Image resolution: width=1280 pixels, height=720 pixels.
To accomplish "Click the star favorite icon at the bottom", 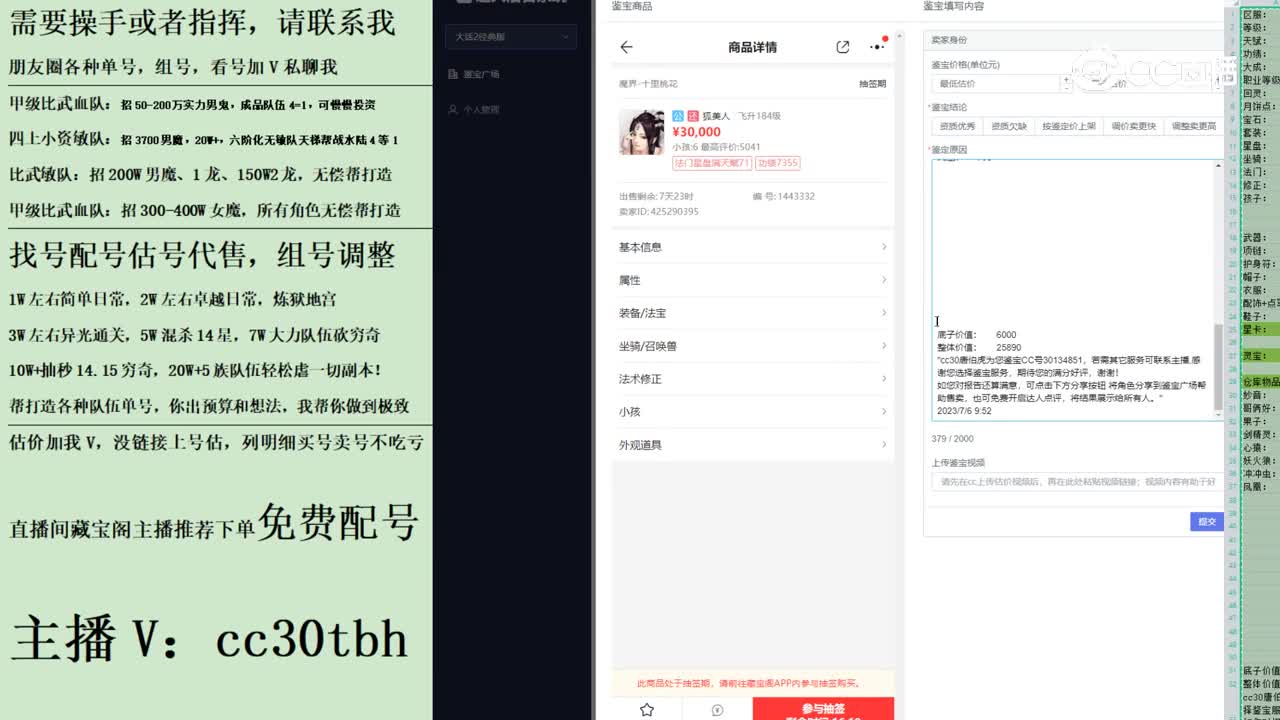I will coord(646,708).
